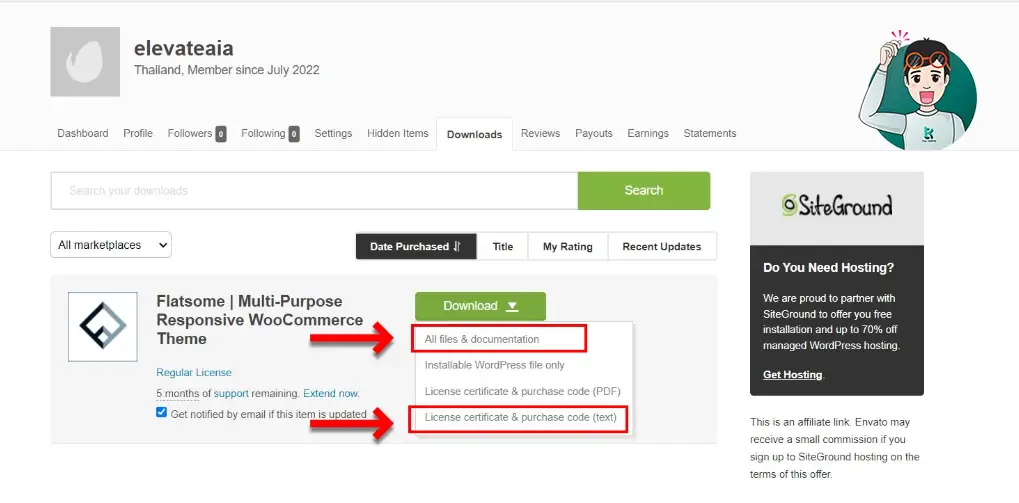Viewport: 1019px width, 503px height.
Task: Click the cartoon character mascot image
Action: coord(918,90)
